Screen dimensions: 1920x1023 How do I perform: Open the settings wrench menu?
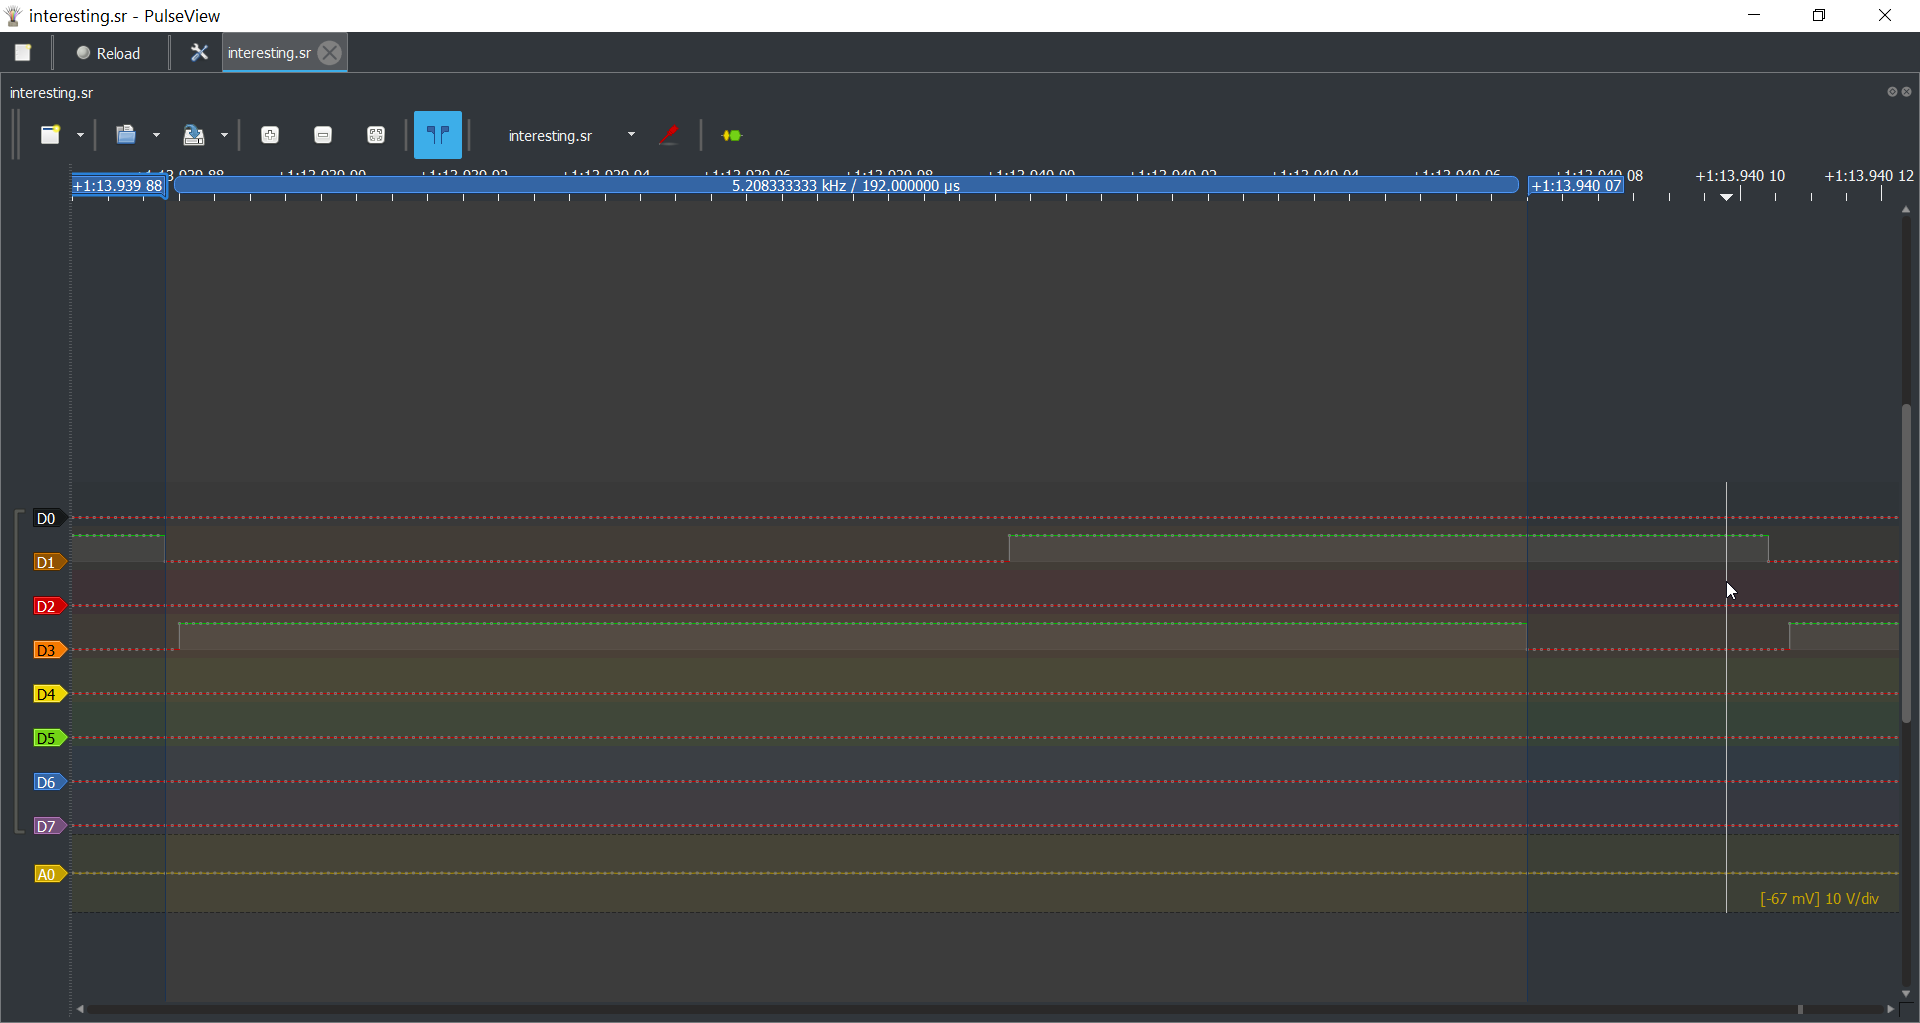[x=199, y=53]
